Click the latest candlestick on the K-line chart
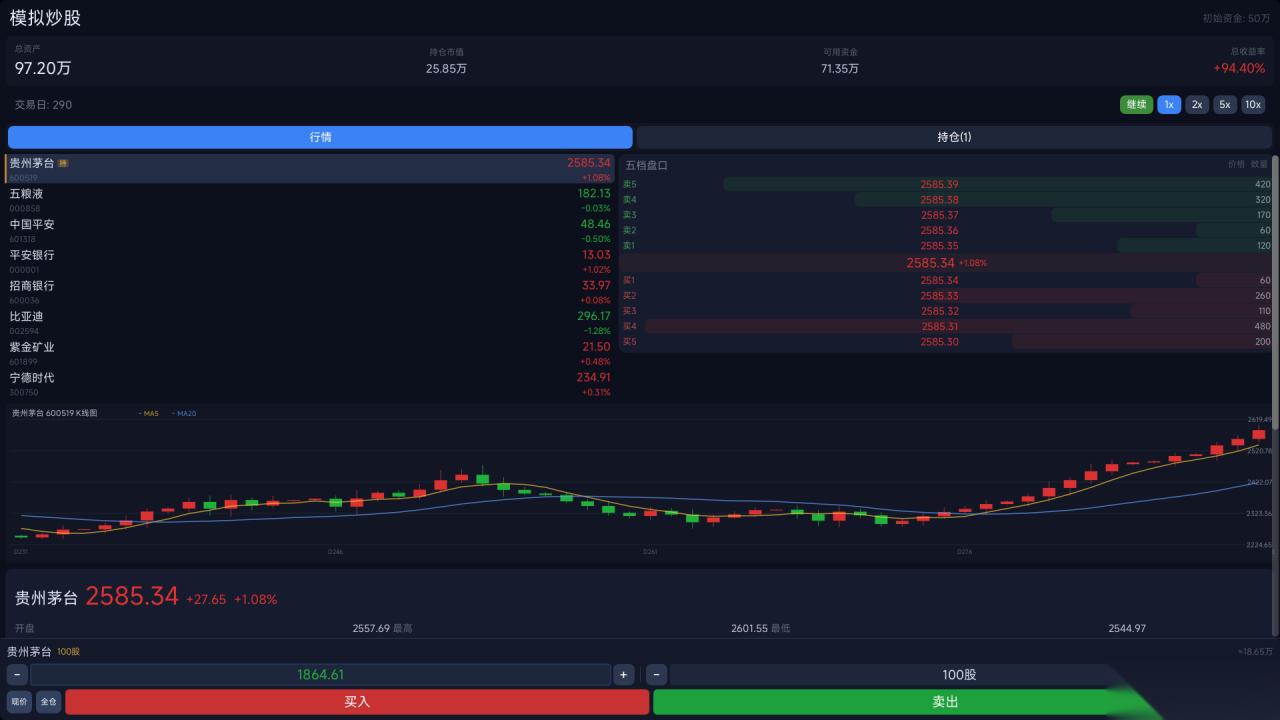 1259,434
